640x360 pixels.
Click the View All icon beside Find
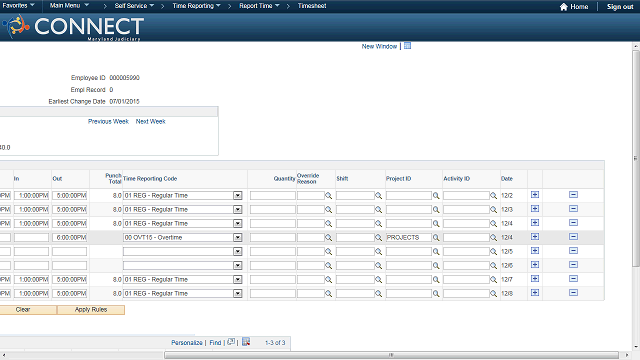tap(231, 342)
